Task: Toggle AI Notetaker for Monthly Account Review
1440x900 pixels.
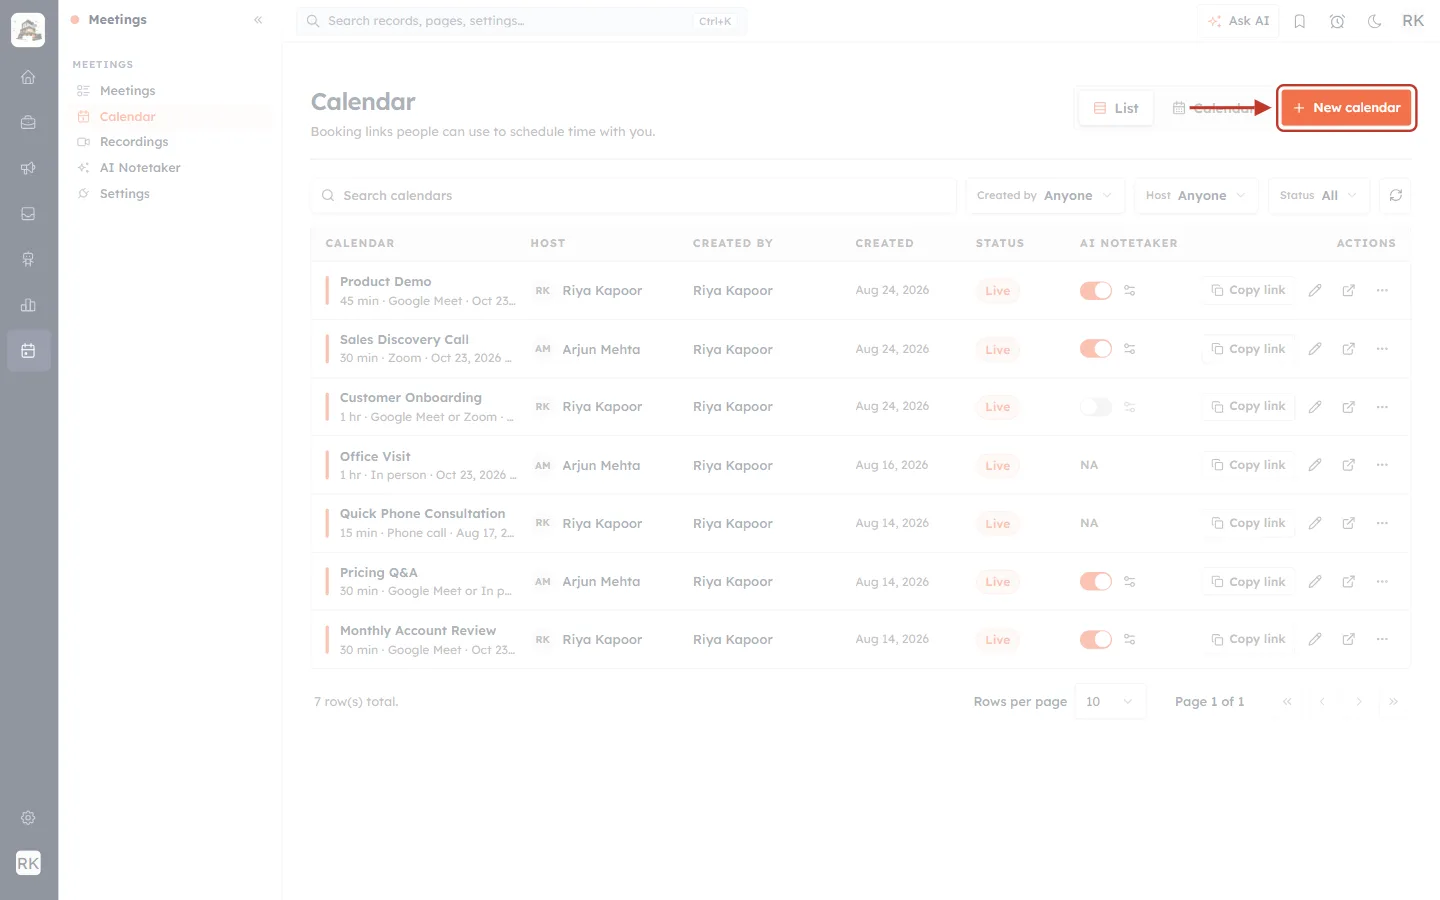Action: [1096, 639]
